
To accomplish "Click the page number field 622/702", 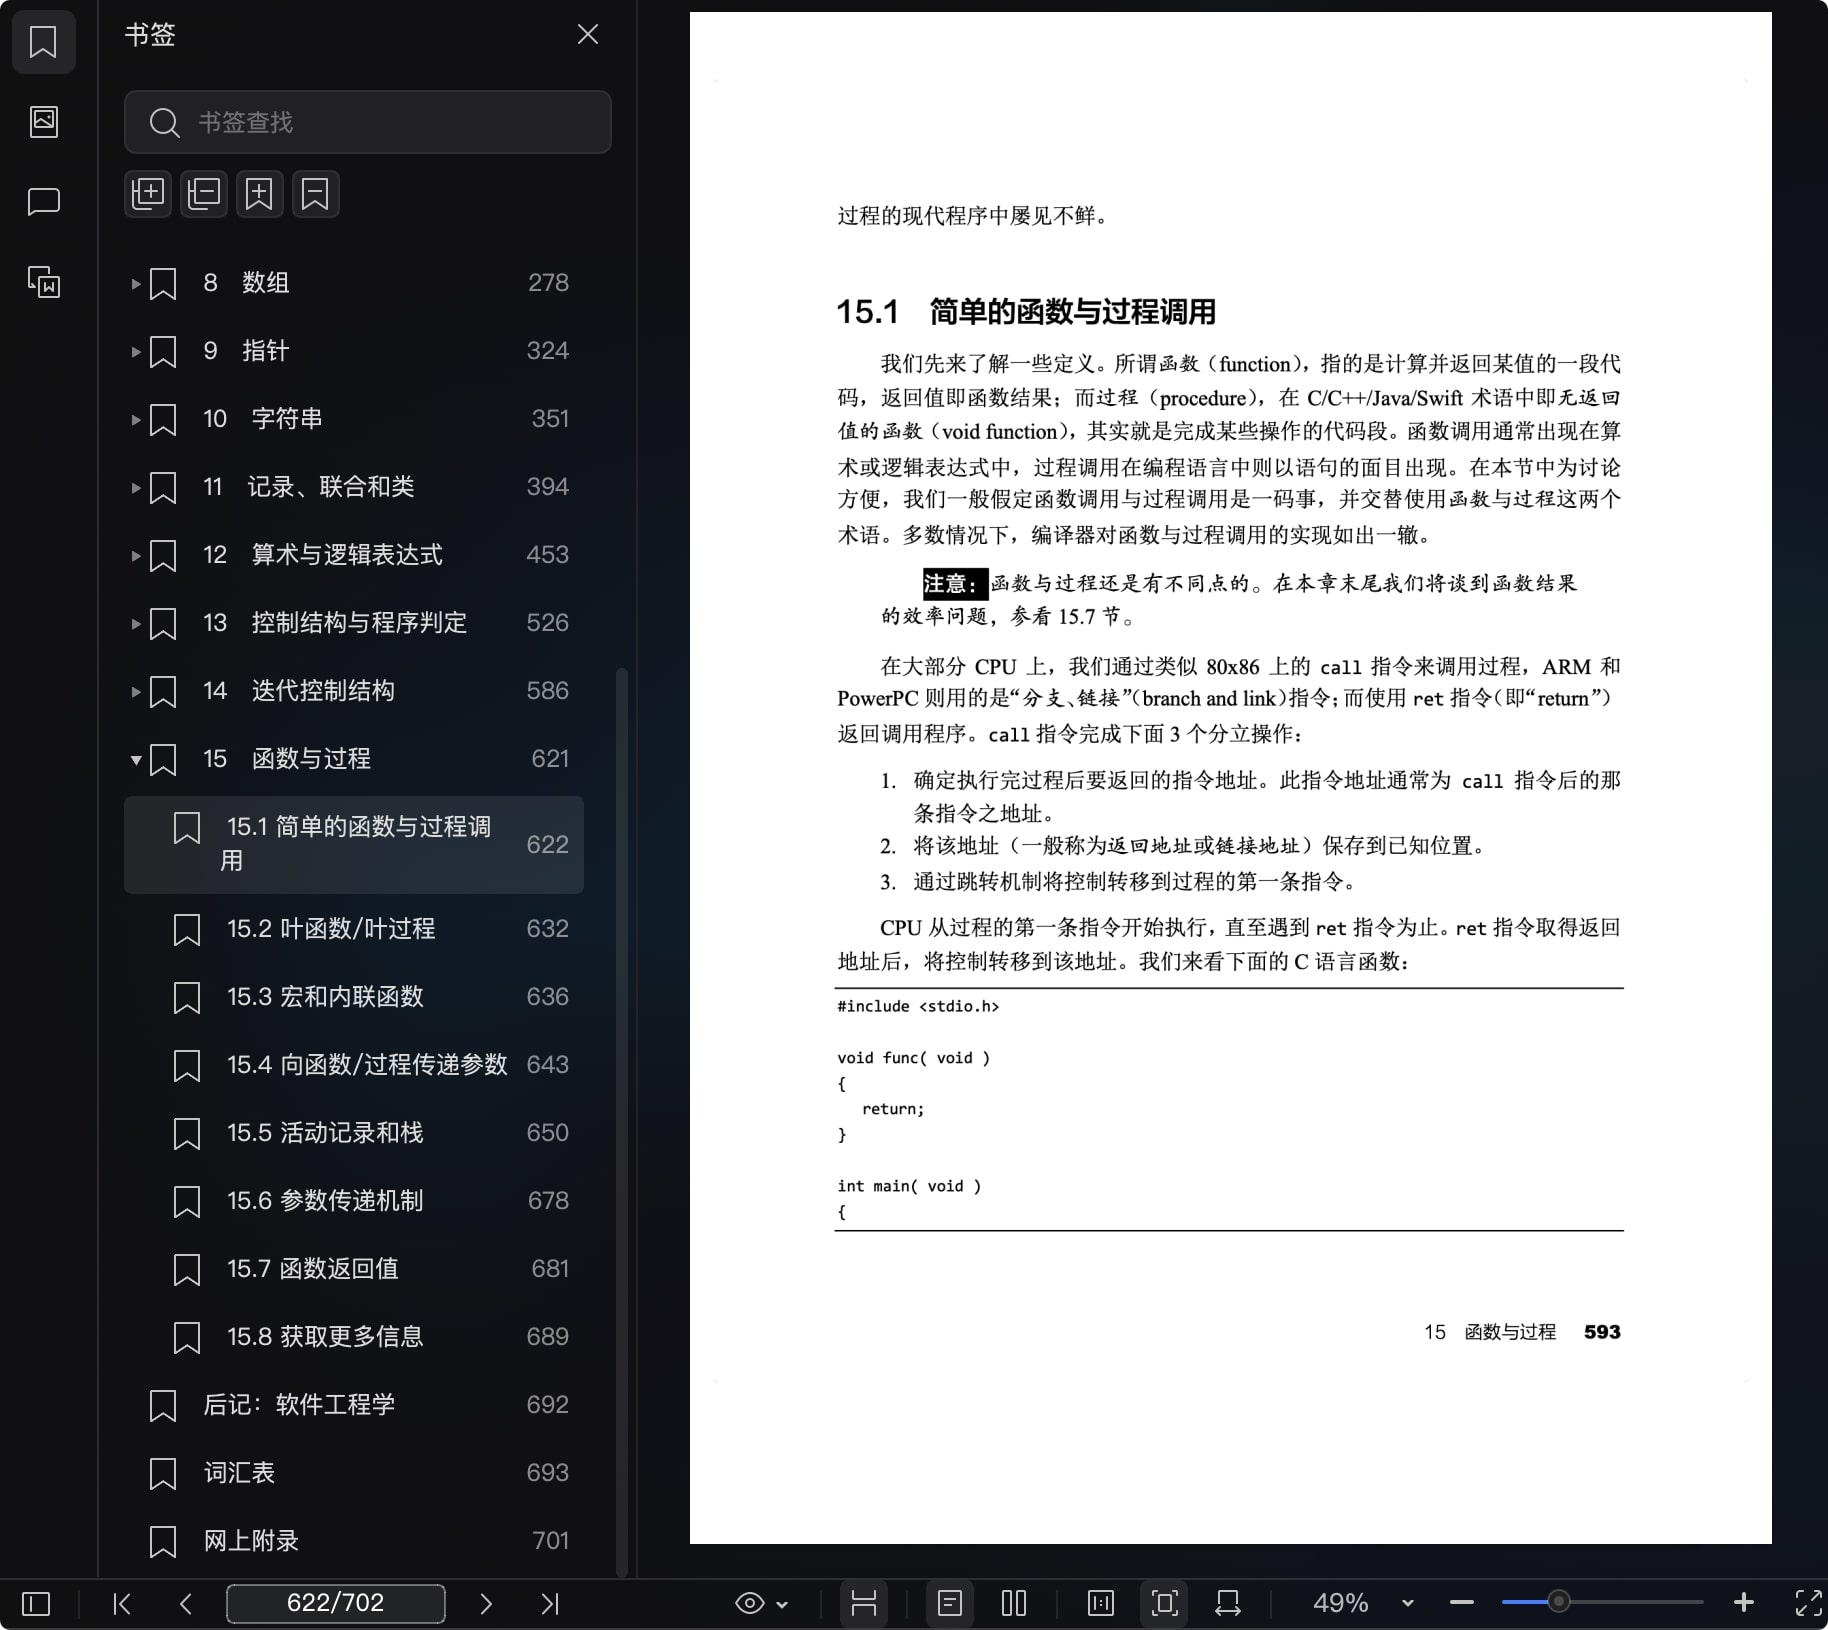I will tap(336, 1603).
